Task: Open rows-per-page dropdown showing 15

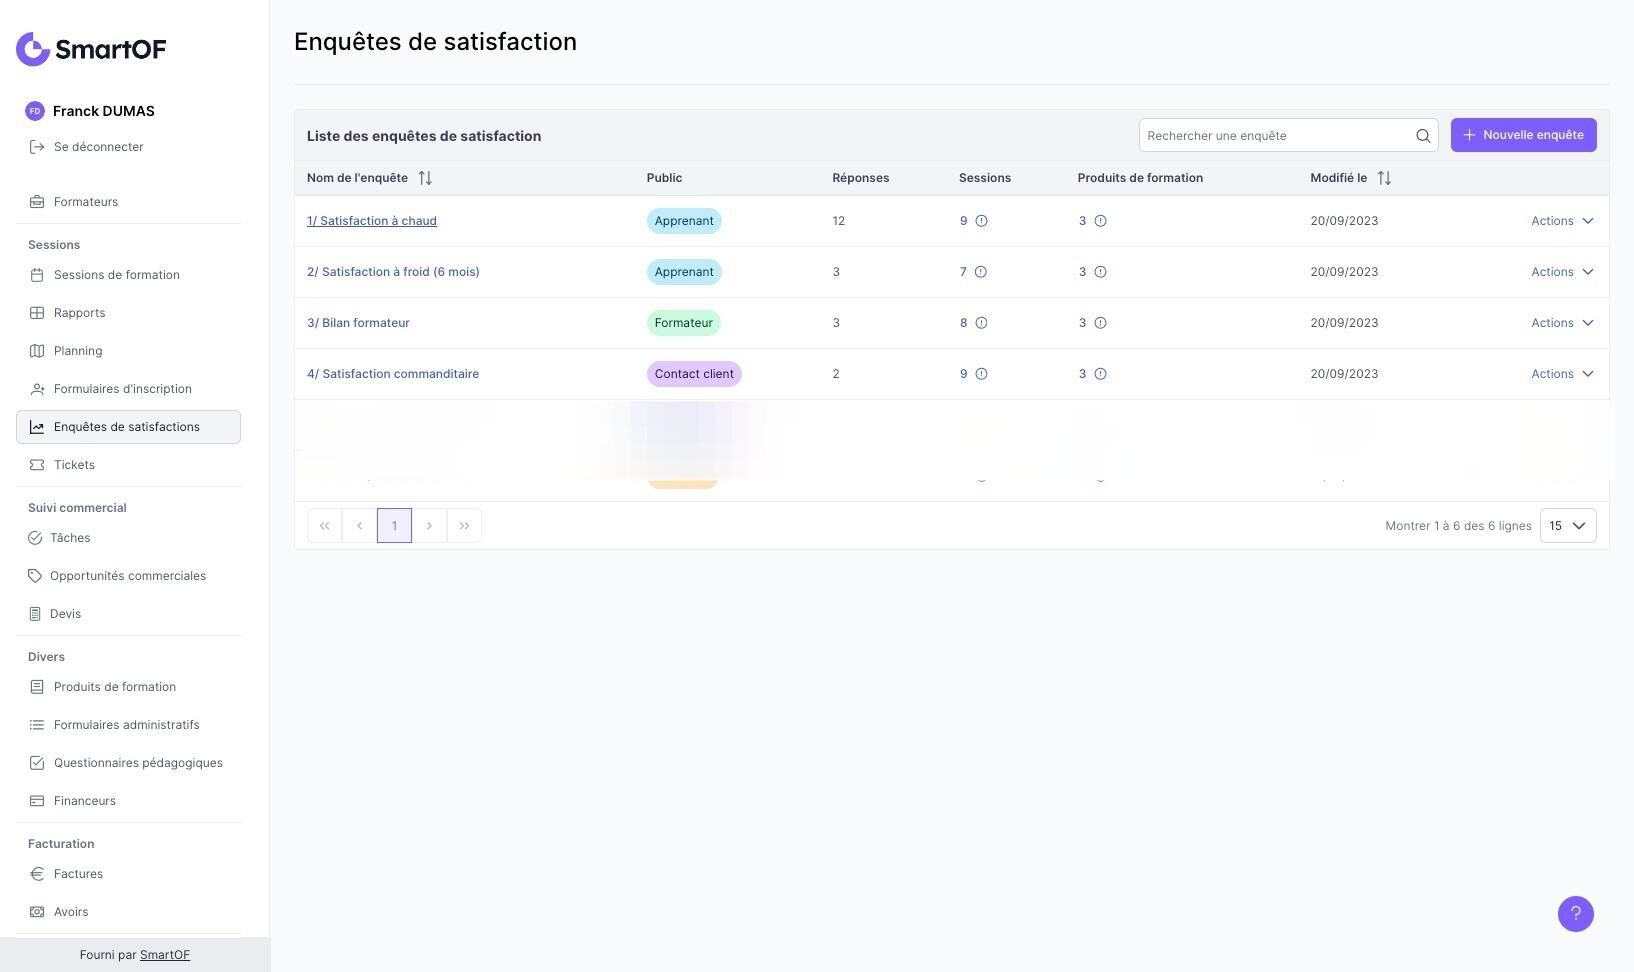Action: (x=1567, y=526)
